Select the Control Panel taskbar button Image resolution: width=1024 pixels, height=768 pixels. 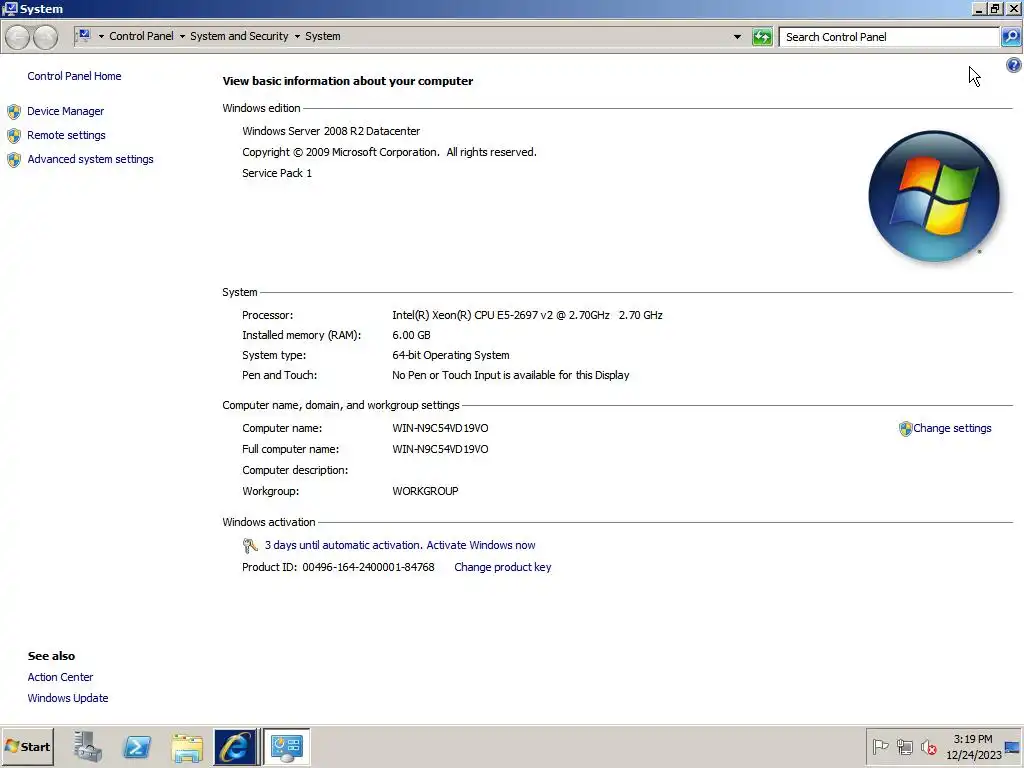(287, 746)
